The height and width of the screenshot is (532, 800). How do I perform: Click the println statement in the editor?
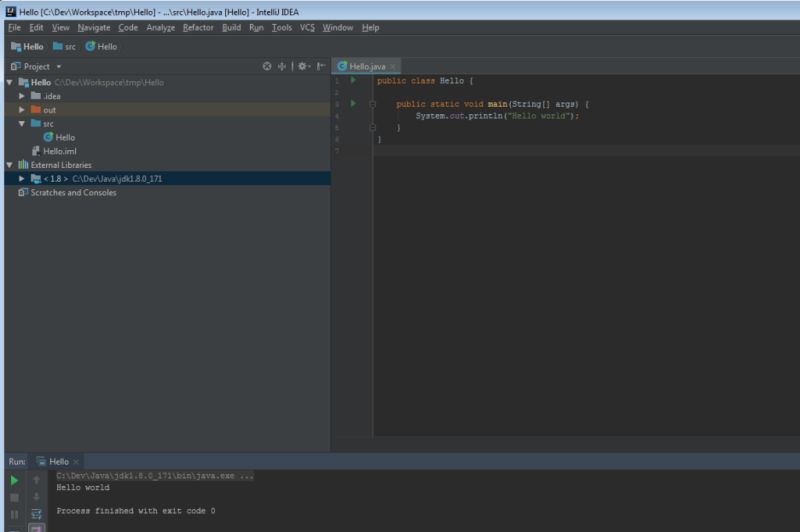(497, 116)
